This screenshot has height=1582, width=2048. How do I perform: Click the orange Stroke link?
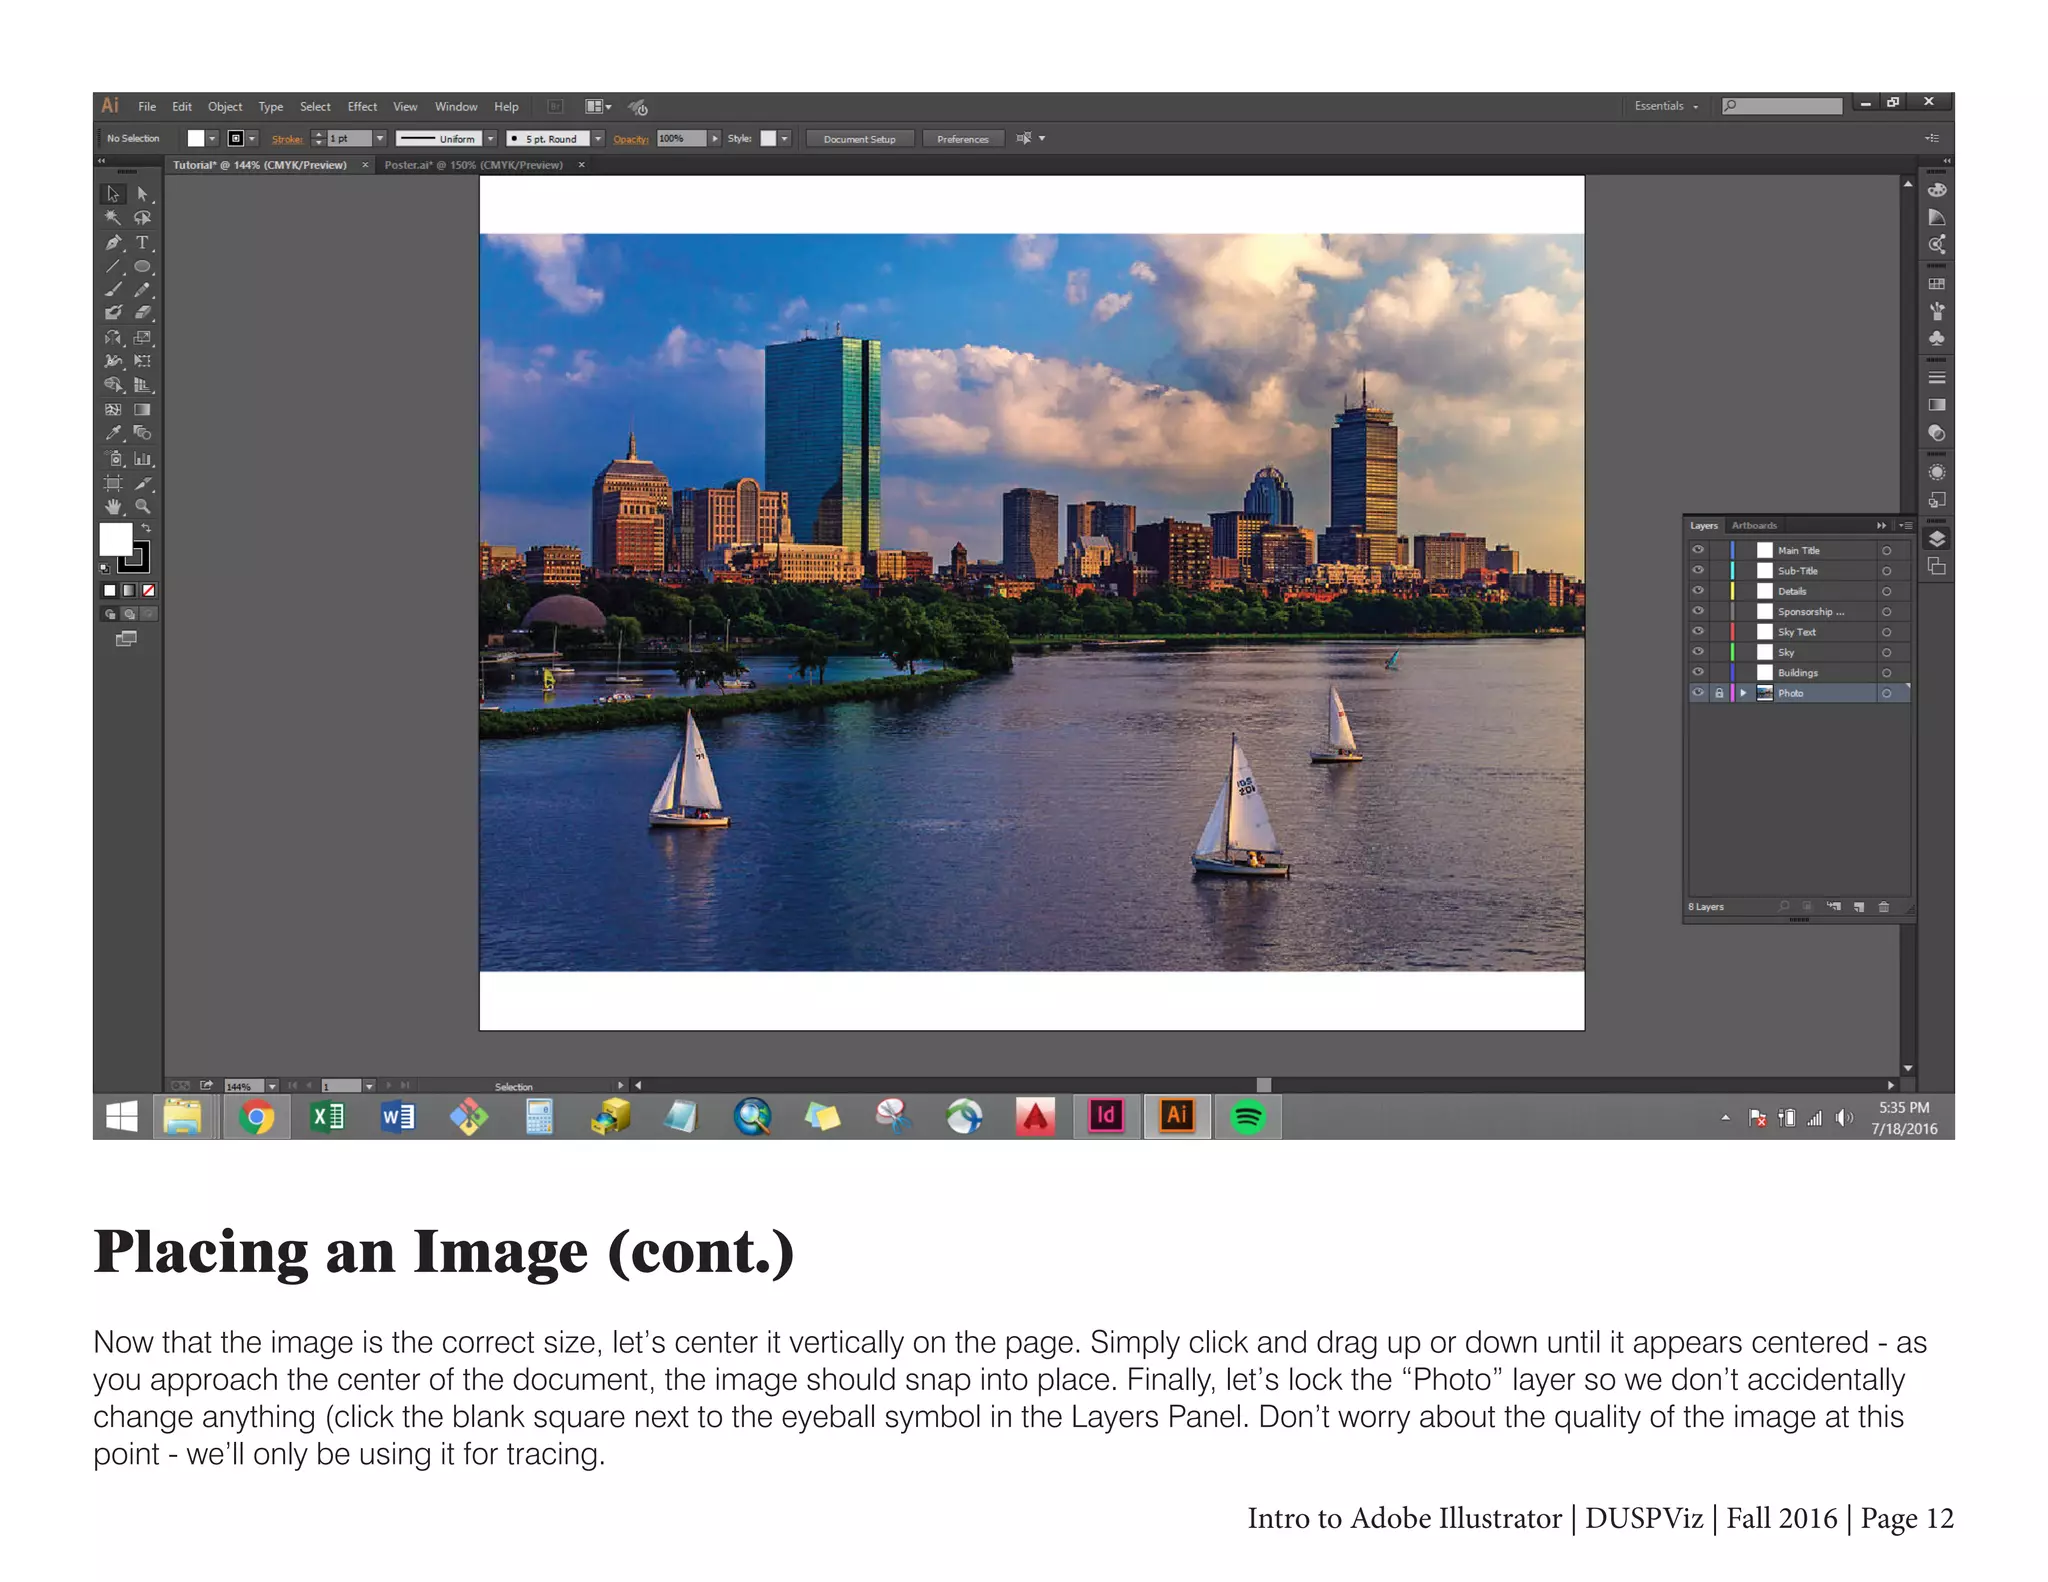pyautogui.click(x=287, y=139)
